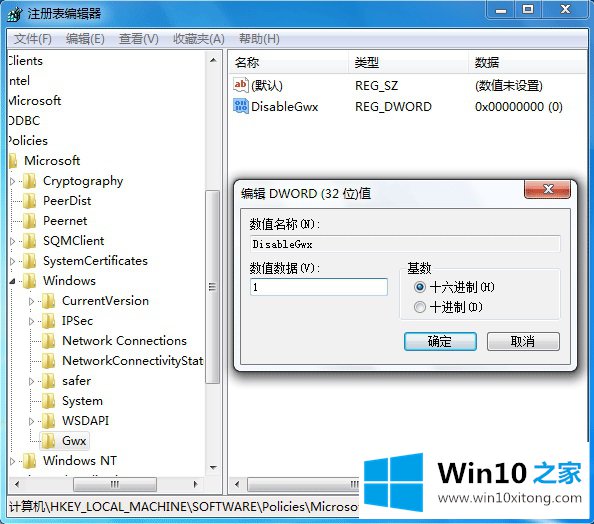
Task: Expand the WSDAPI tree node
Action: (x=31, y=421)
